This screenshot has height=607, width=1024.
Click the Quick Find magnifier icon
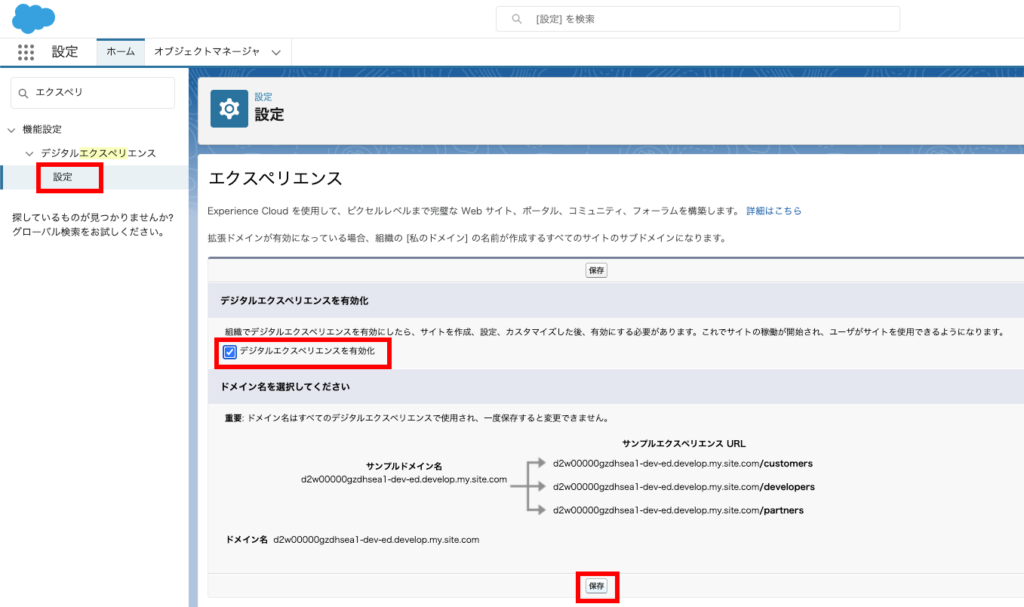point(24,92)
